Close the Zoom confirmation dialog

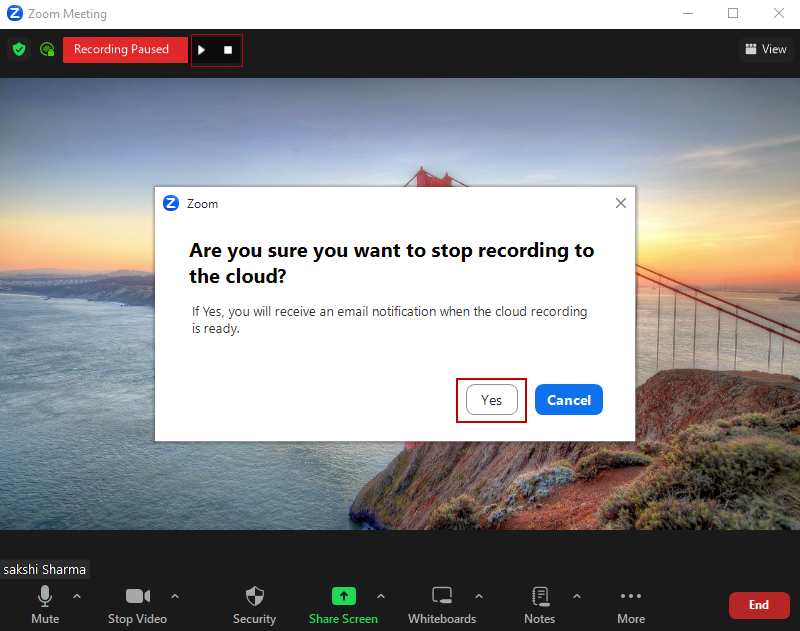620,204
